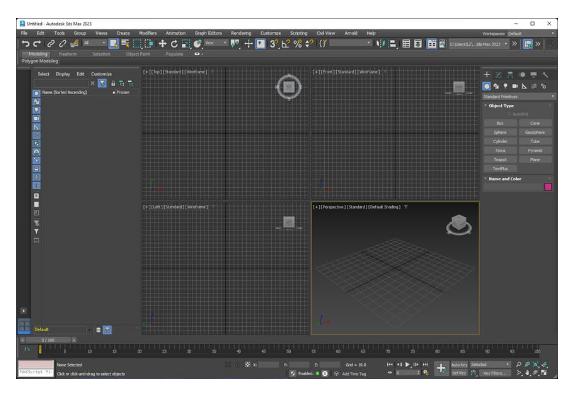This screenshot has width=571, height=396.
Task: Activate the Select Object tool
Action: [114, 44]
